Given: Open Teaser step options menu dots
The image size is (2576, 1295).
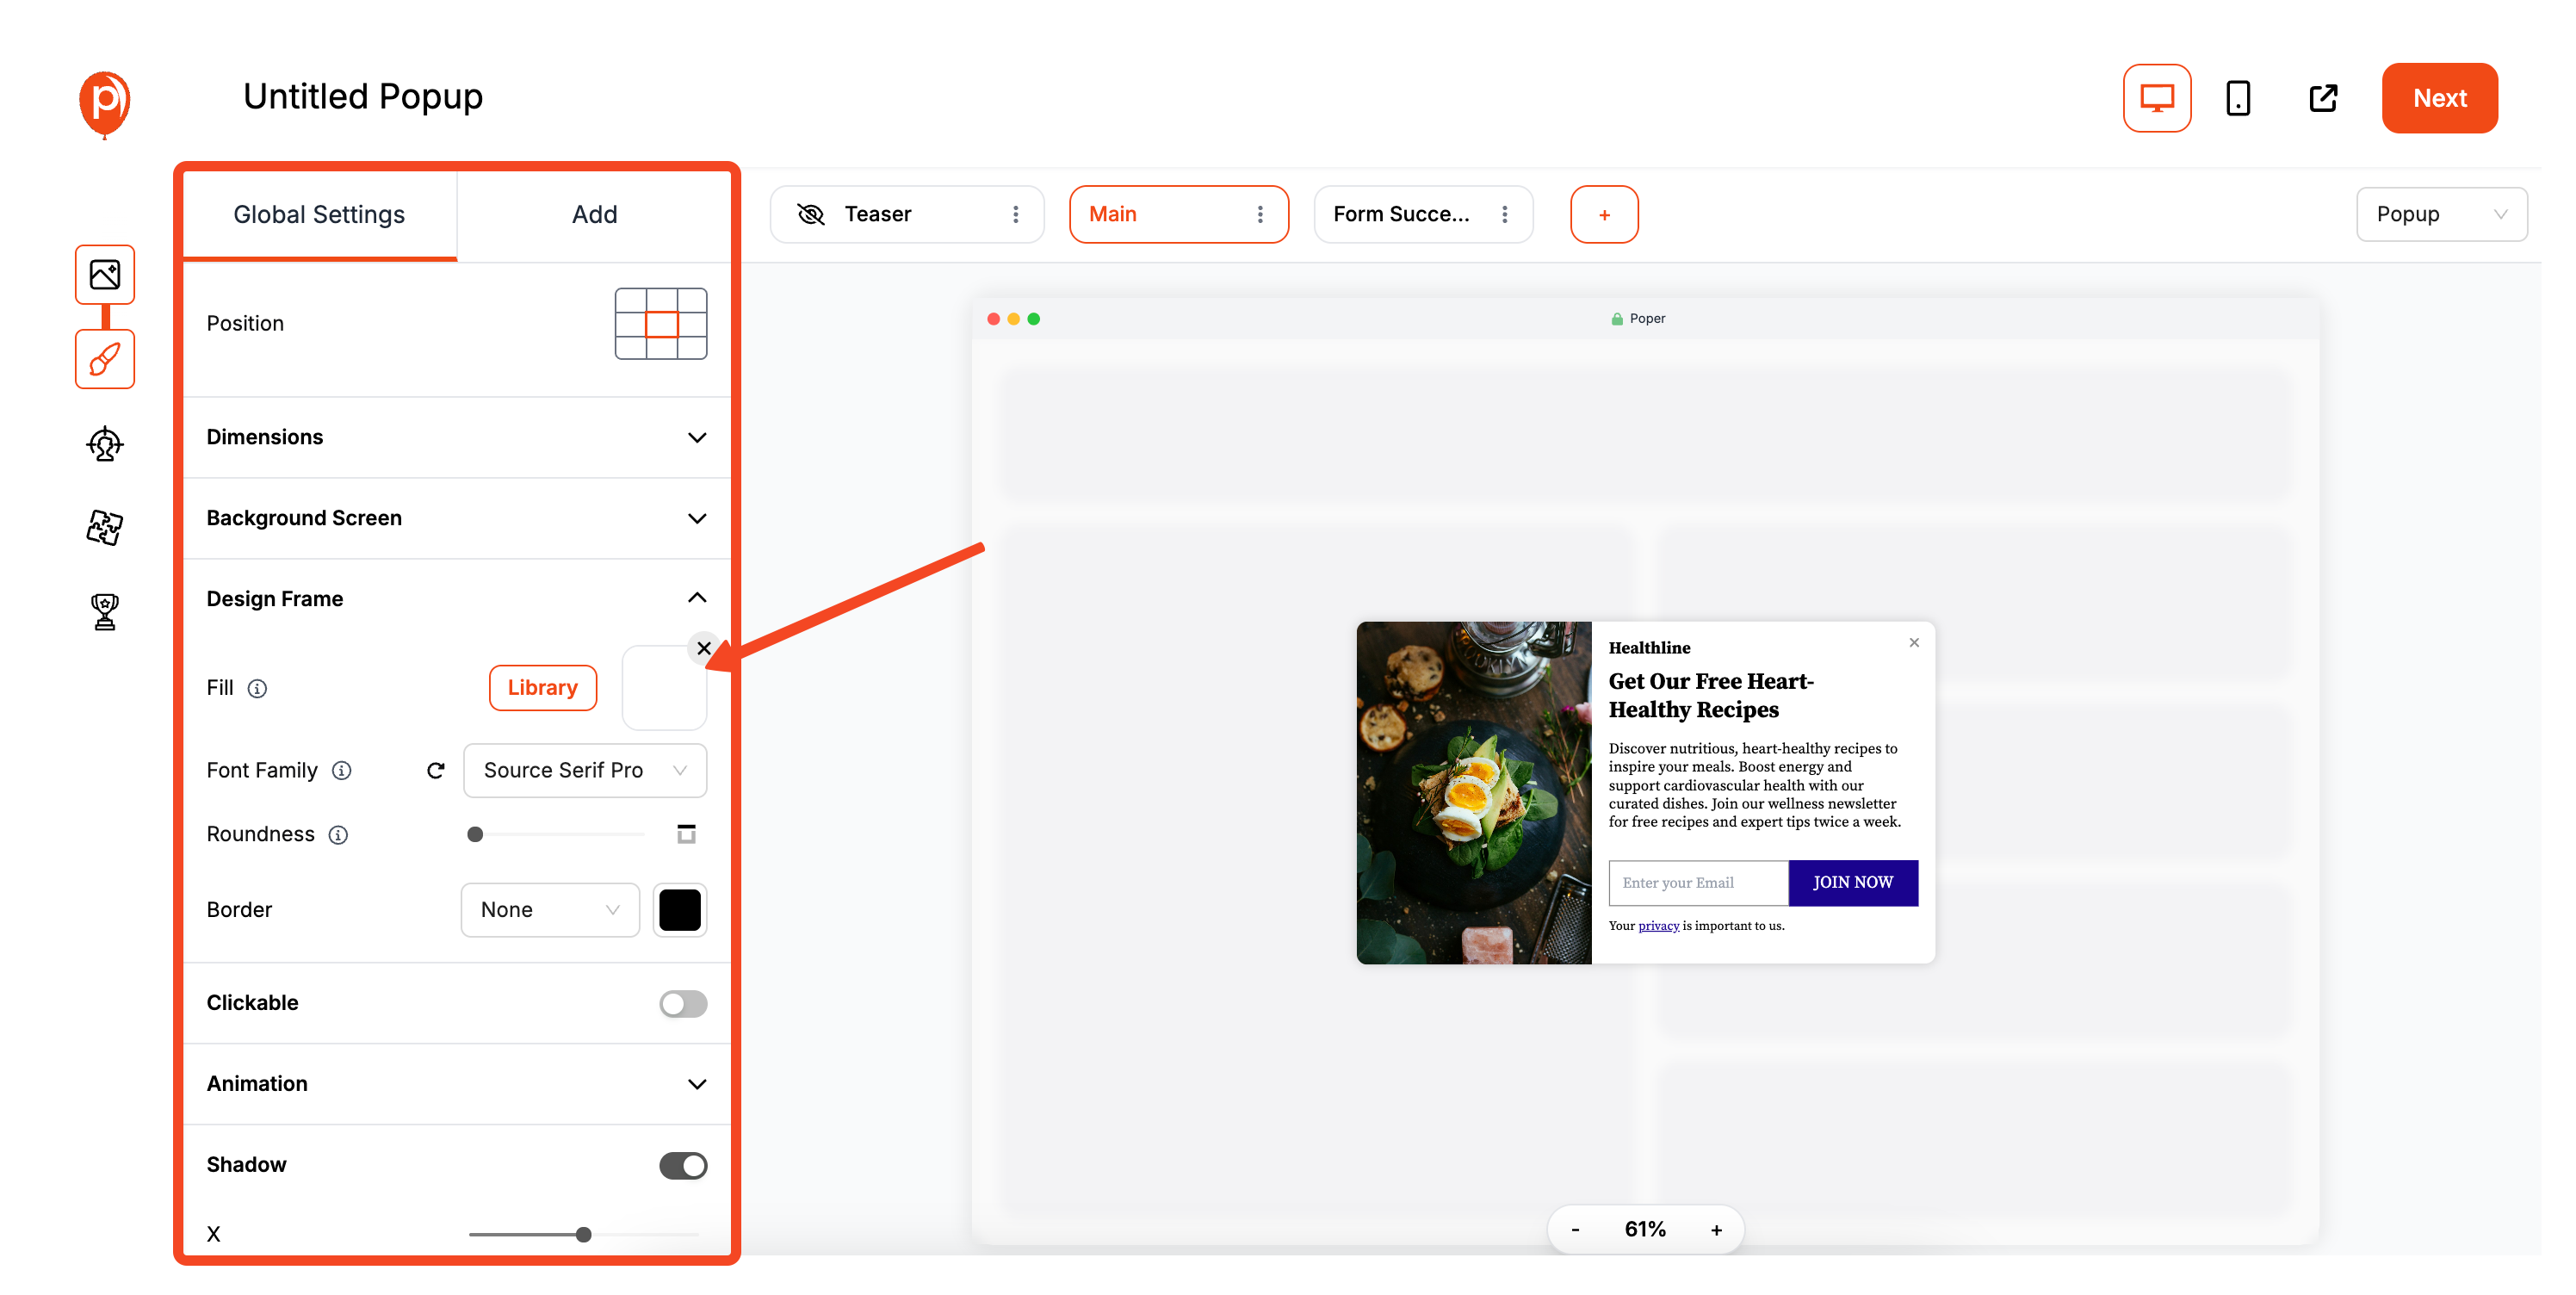Looking at the screenshot, I should (x=1015, y=214).
